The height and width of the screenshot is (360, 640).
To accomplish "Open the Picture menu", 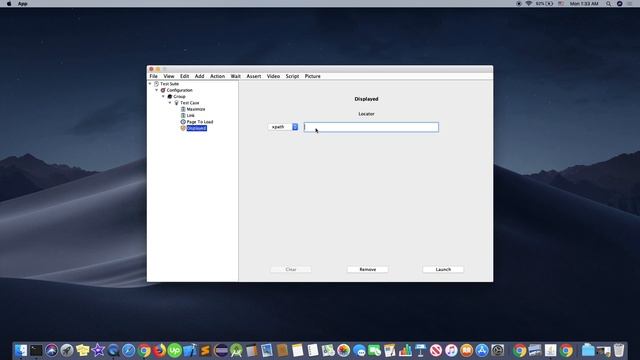I will (313, 76).
